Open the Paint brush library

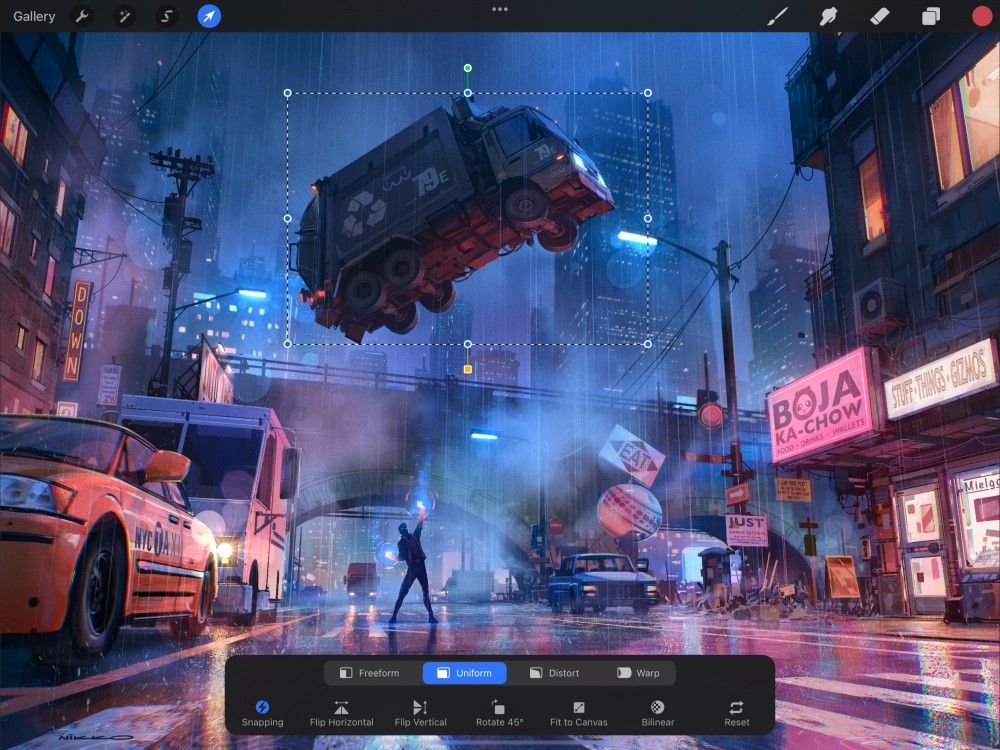[x=778, y=16]
